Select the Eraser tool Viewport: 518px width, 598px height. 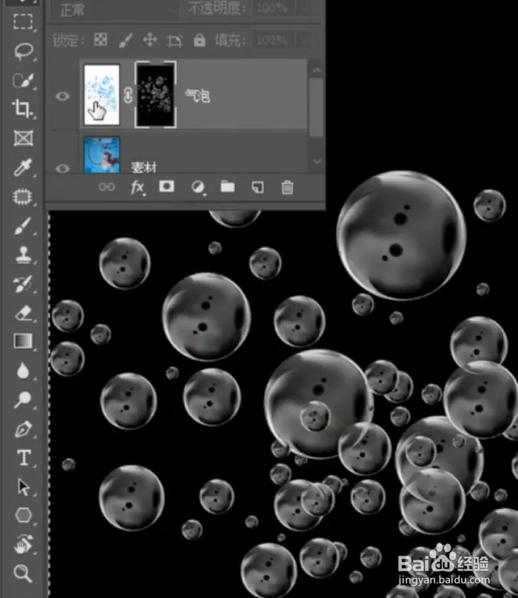[x=23, y=313]
